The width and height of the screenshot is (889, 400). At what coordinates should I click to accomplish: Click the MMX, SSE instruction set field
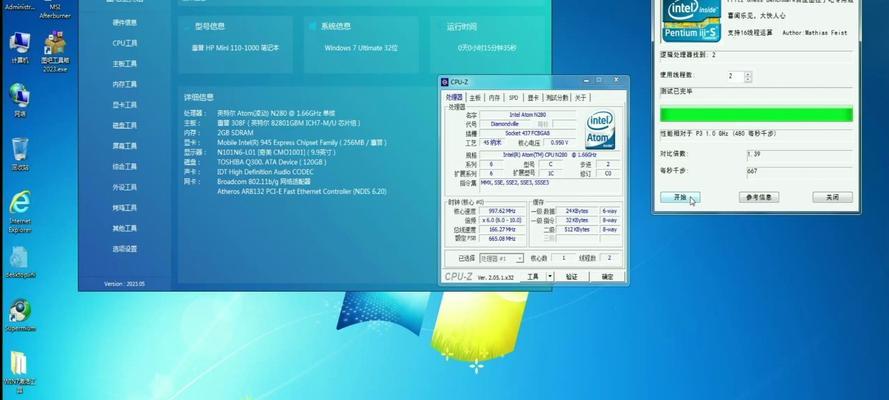pos(549,185)
